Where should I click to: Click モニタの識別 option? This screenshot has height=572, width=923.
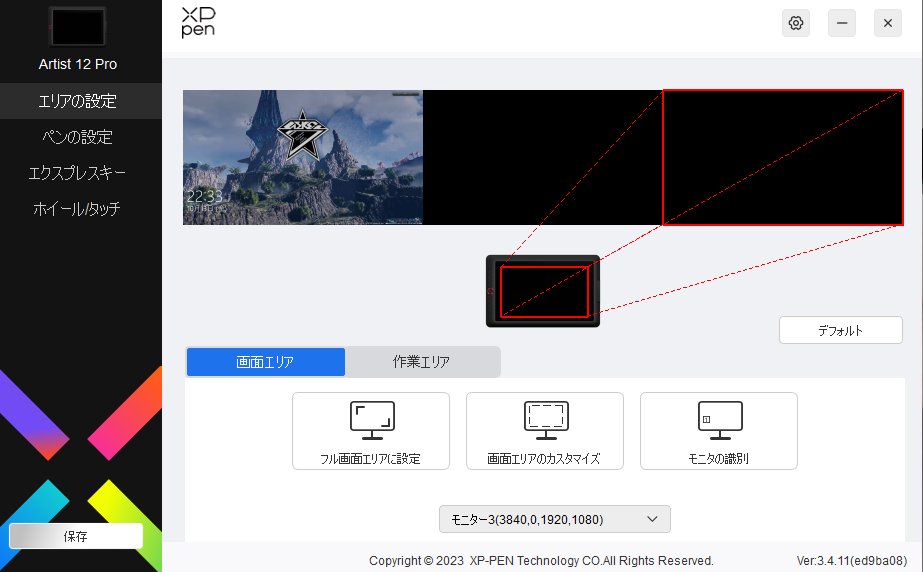(719, 431)
